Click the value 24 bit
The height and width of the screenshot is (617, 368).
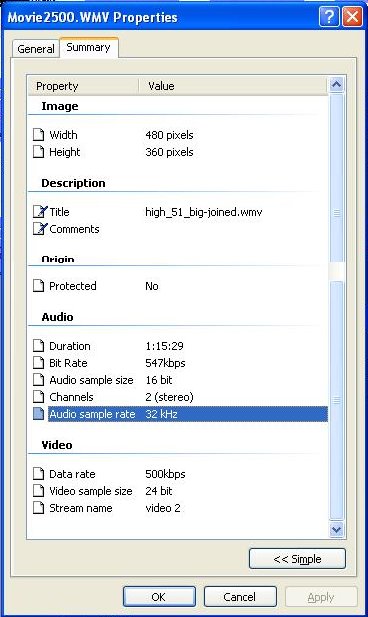159,491
